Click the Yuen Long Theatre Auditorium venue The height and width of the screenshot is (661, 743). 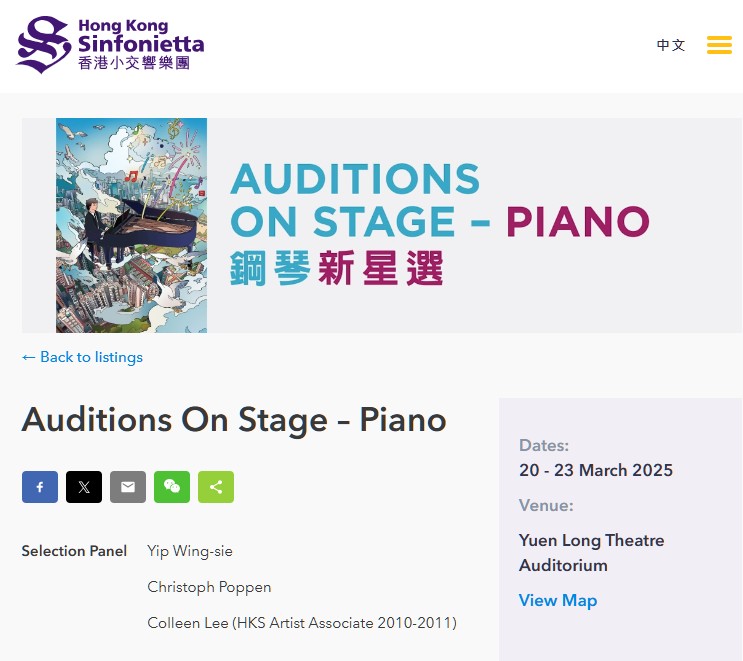coord(591,553)
